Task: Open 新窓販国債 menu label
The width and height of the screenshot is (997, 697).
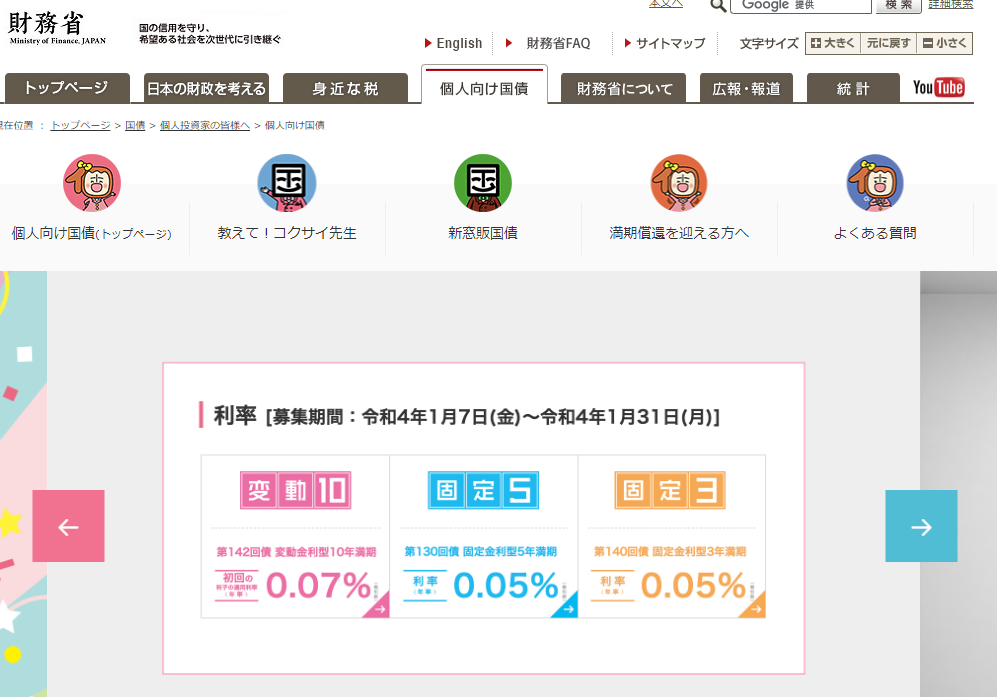Action: tap(483, 233)
